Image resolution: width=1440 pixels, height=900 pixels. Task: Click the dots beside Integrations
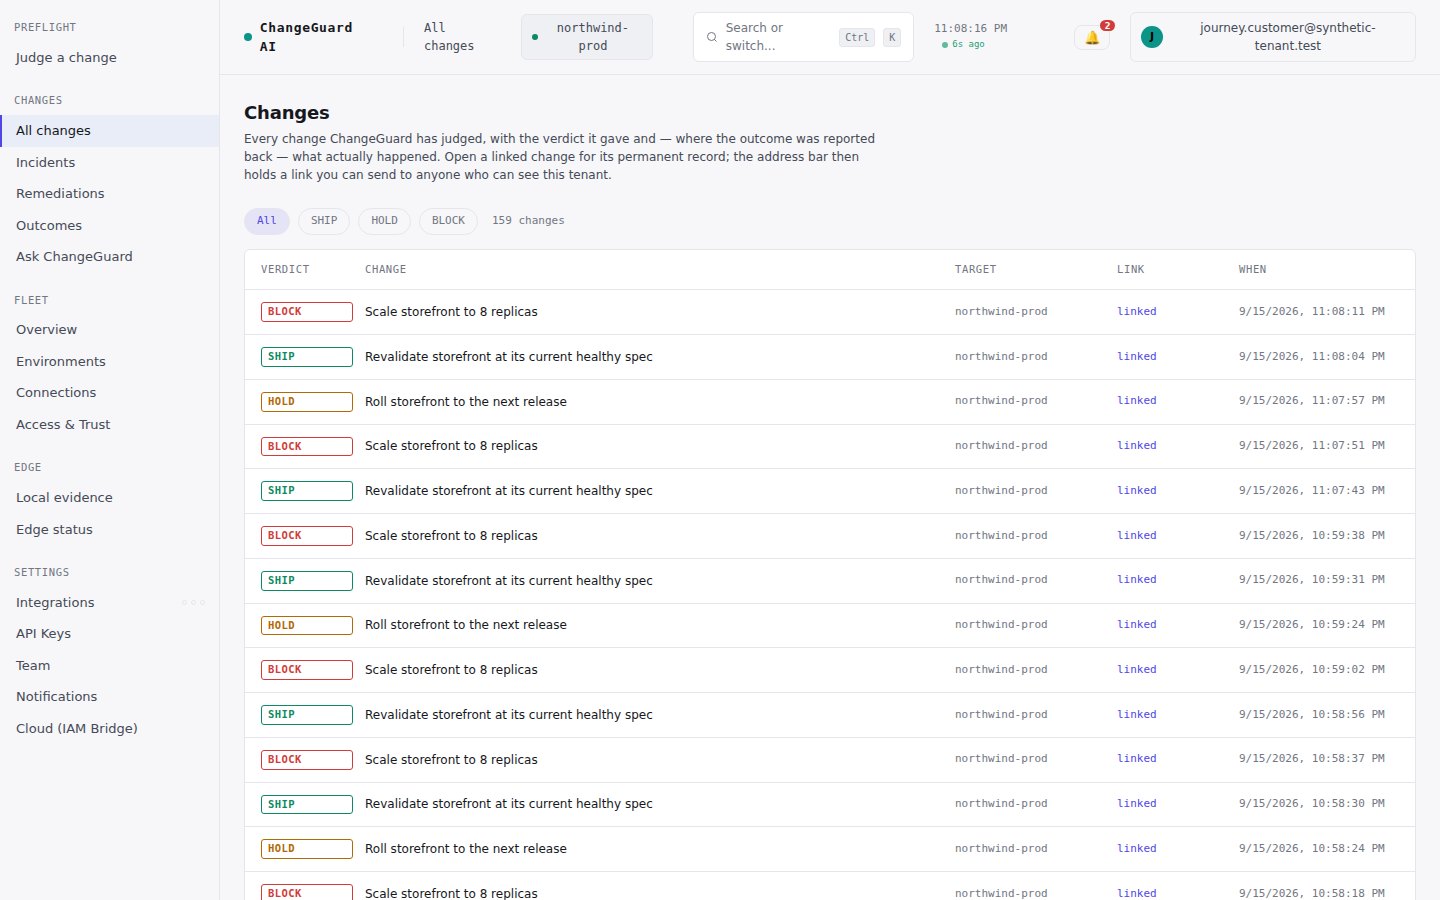point(194,603)
